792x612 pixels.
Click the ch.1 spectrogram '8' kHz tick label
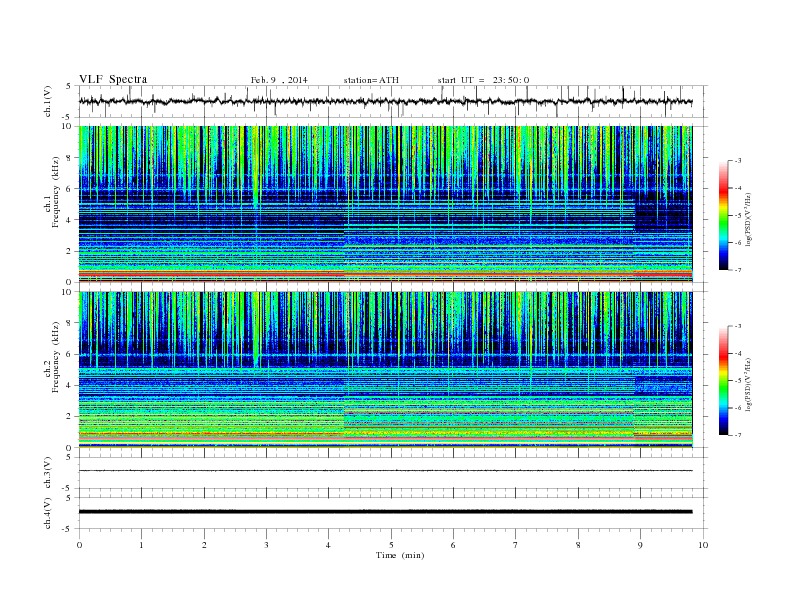(70, 158)
